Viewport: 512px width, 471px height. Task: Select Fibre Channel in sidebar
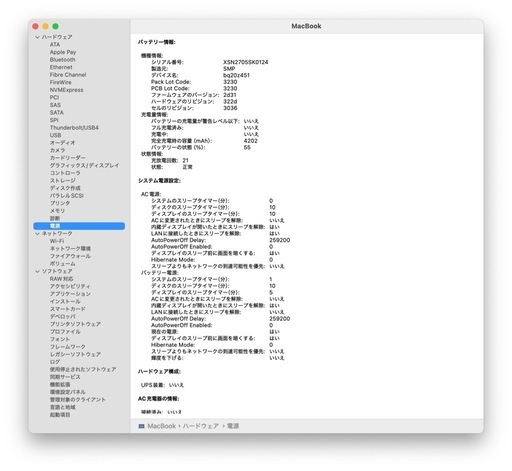(68, 75)
